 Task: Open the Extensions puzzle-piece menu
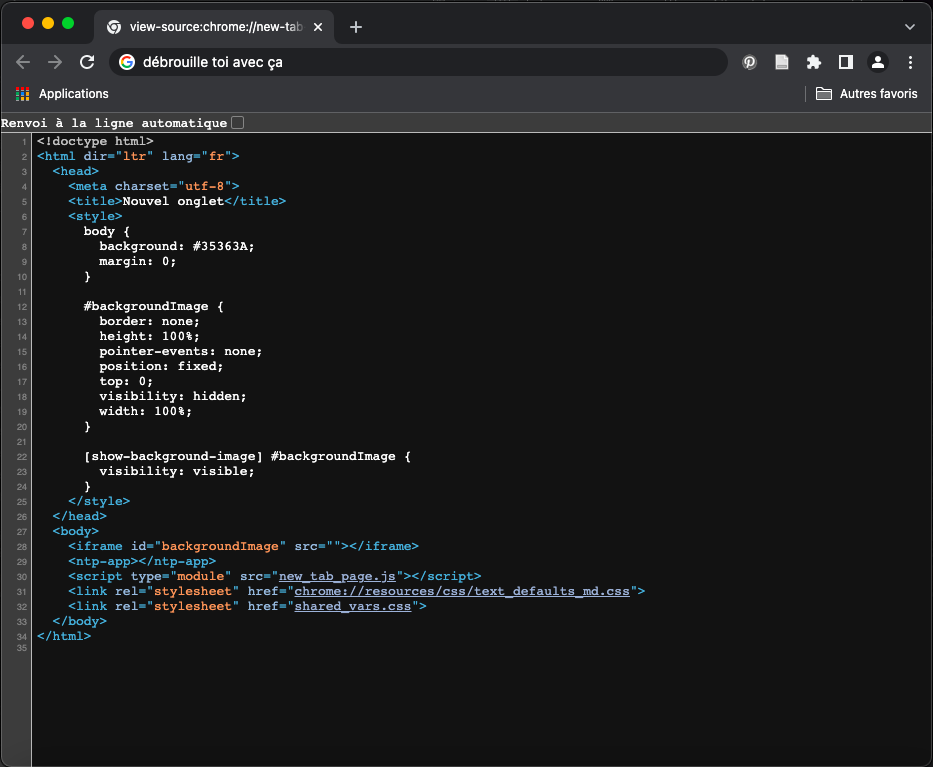pyautogui.click(x=814, y=62)
